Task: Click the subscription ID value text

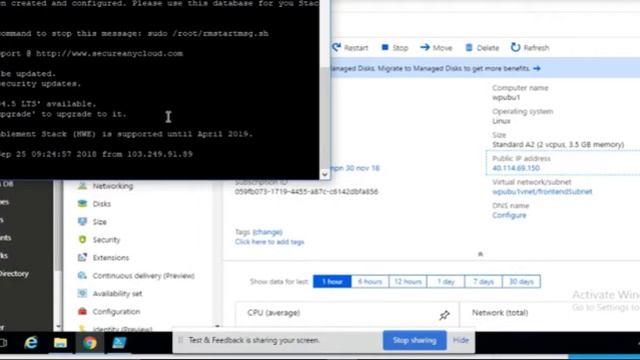Action: pyautogui.click(x=307, y=191)
